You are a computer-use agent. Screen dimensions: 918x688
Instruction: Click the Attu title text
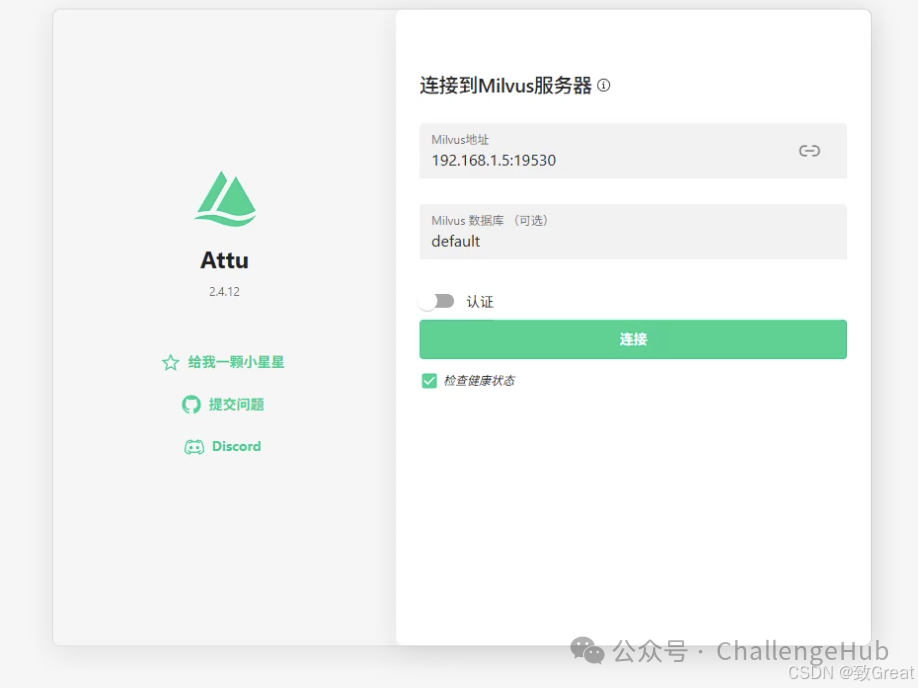[225, 260]
